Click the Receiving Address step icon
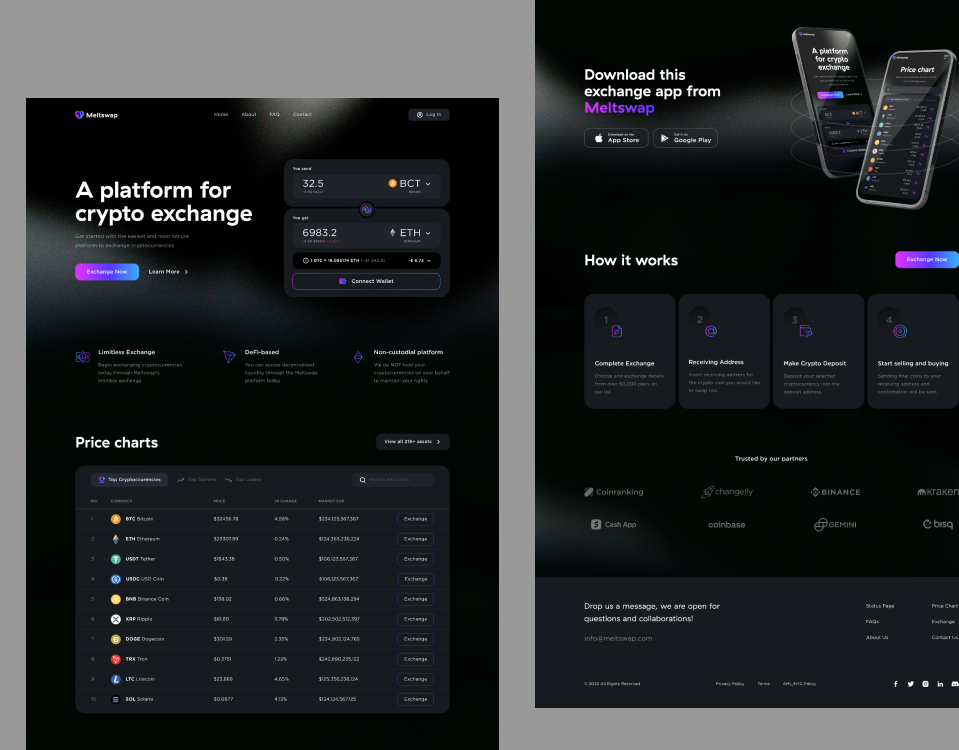 pos(711,332)
